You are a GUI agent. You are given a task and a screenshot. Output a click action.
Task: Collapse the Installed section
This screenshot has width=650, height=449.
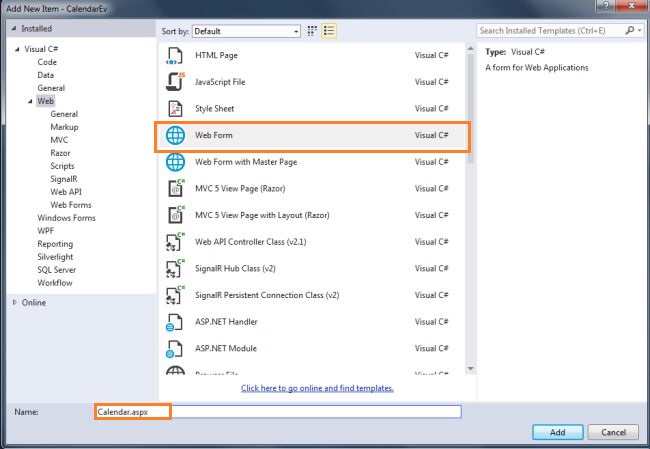[14, 29]
